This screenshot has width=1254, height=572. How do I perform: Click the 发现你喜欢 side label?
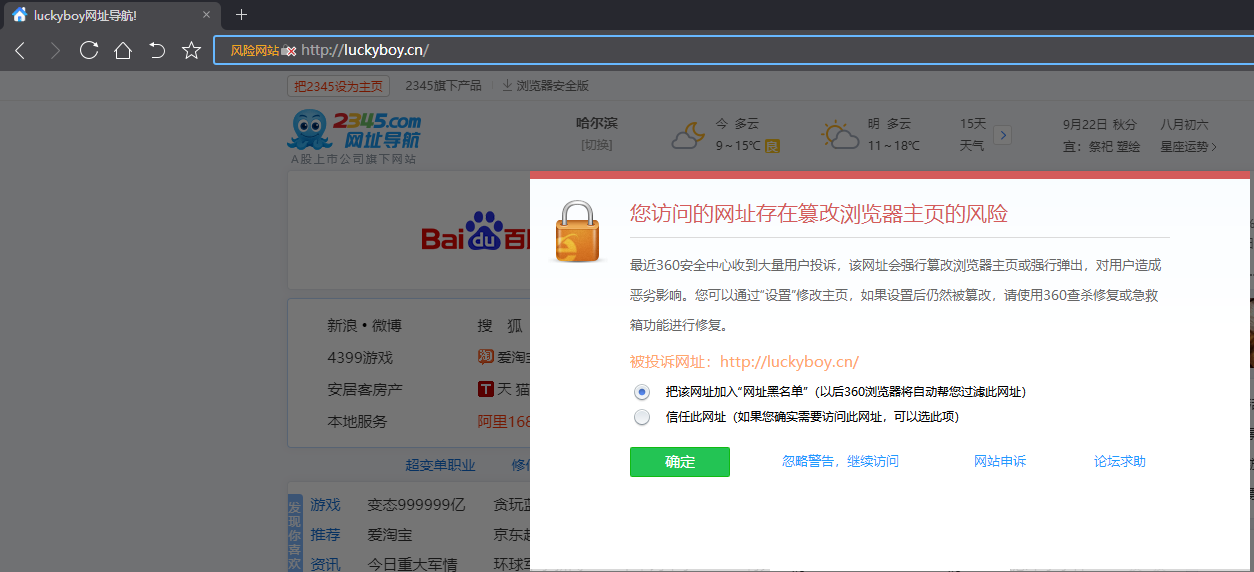[x=295, y=533]
